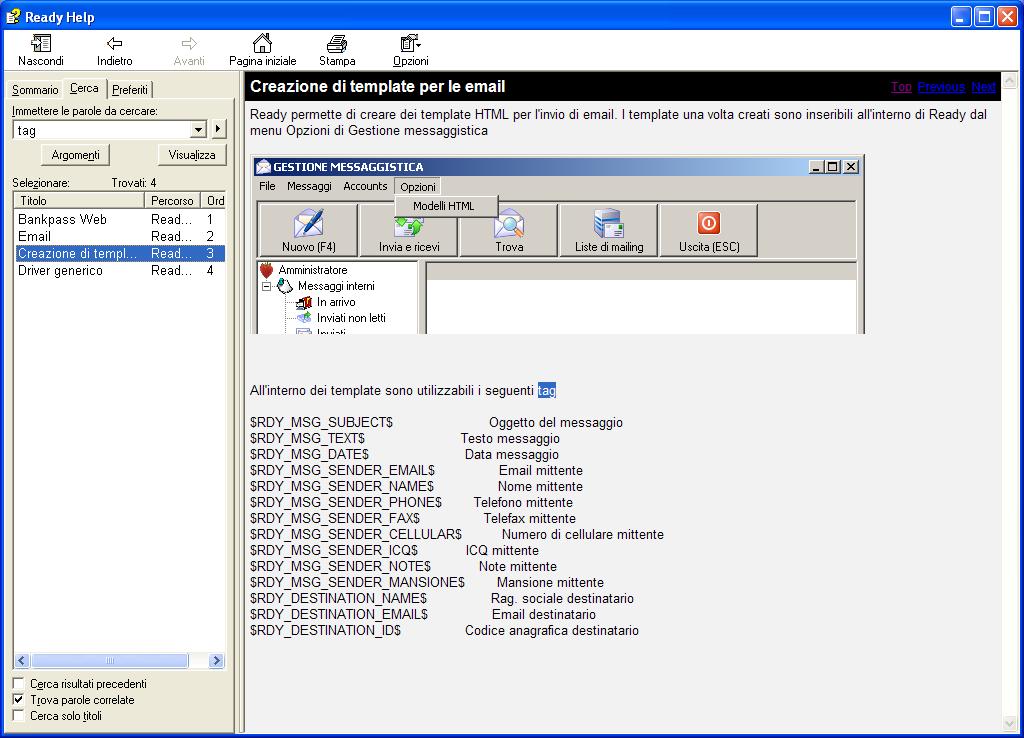Screen dimensions: 1024x738
Task: Sort results by Percorso column header
Action: click(x=172, y=201)
